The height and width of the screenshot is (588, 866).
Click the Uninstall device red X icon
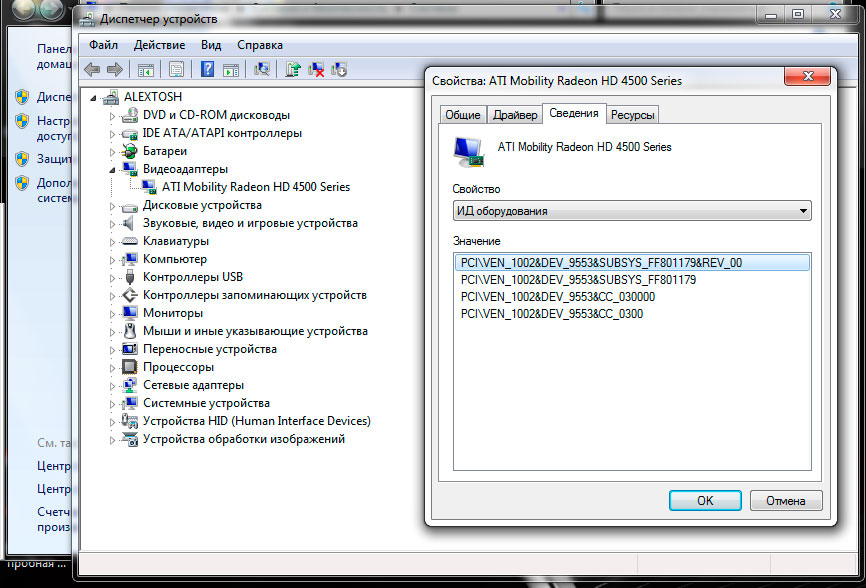tap(316, 69)
